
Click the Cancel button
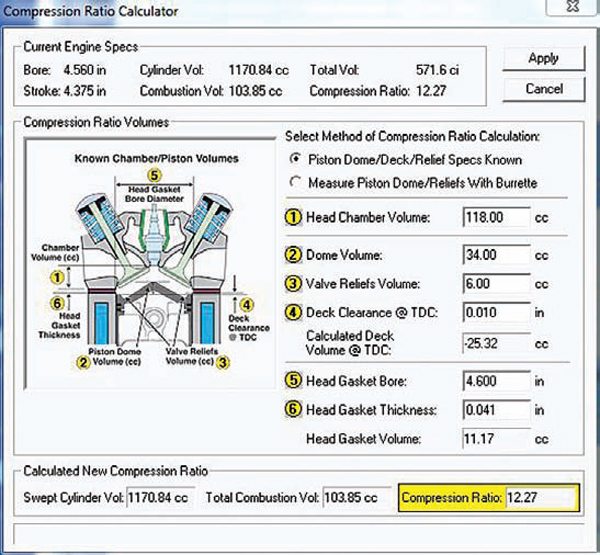(544, 89)
